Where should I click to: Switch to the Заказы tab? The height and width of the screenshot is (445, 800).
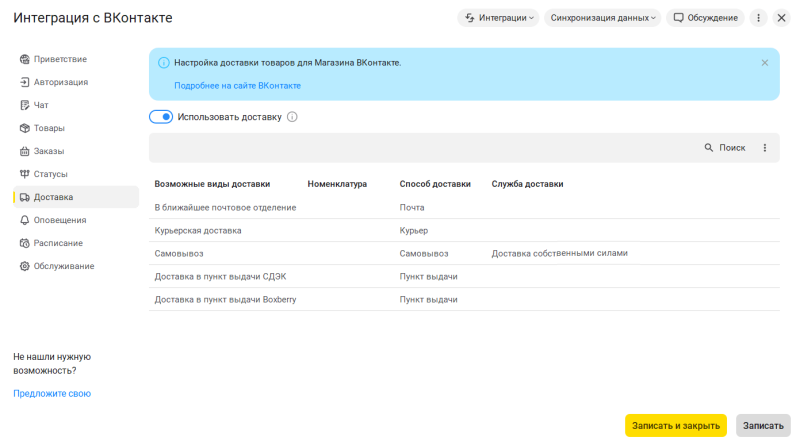click(x=49, y=151)
